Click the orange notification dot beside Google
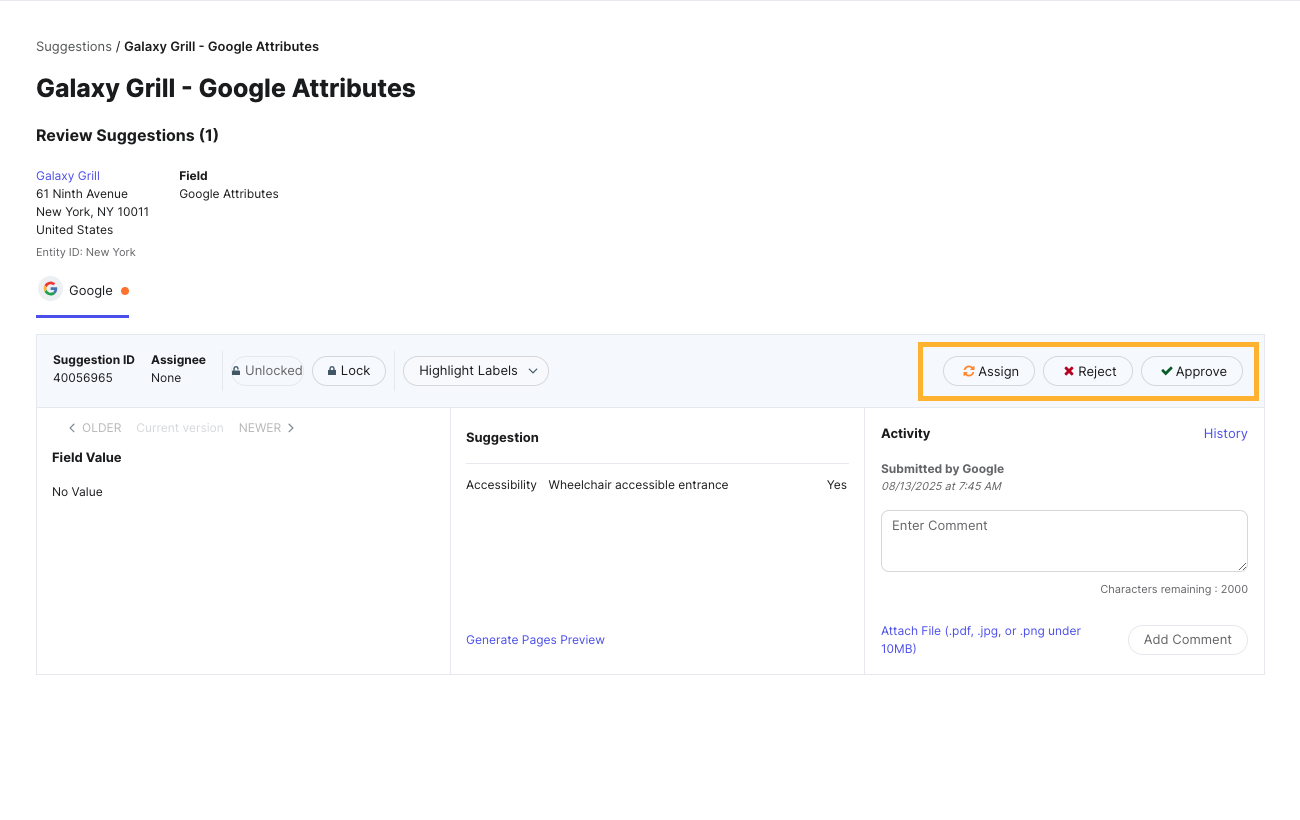 [x=124, y=290]
